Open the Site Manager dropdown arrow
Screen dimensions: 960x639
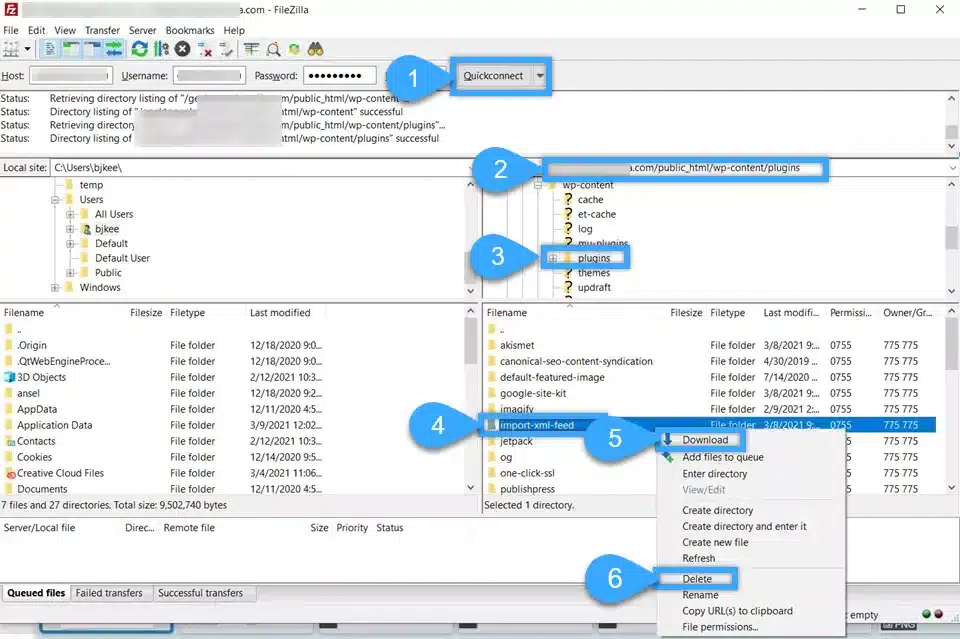(x=28, y=49)
